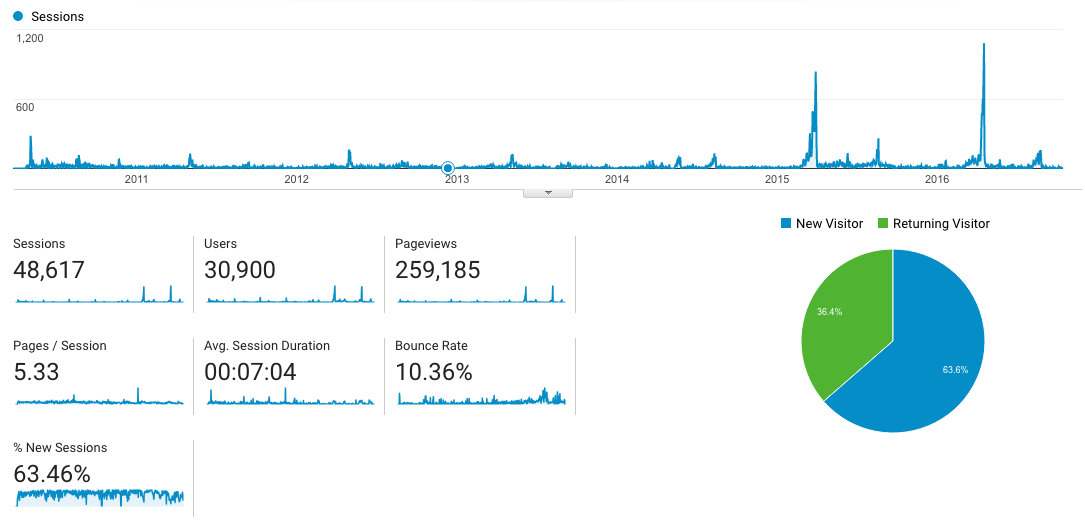Screen dimensions: 1085x520
Task: Click the 30,900 users value
Action: (x=239, y=270)
